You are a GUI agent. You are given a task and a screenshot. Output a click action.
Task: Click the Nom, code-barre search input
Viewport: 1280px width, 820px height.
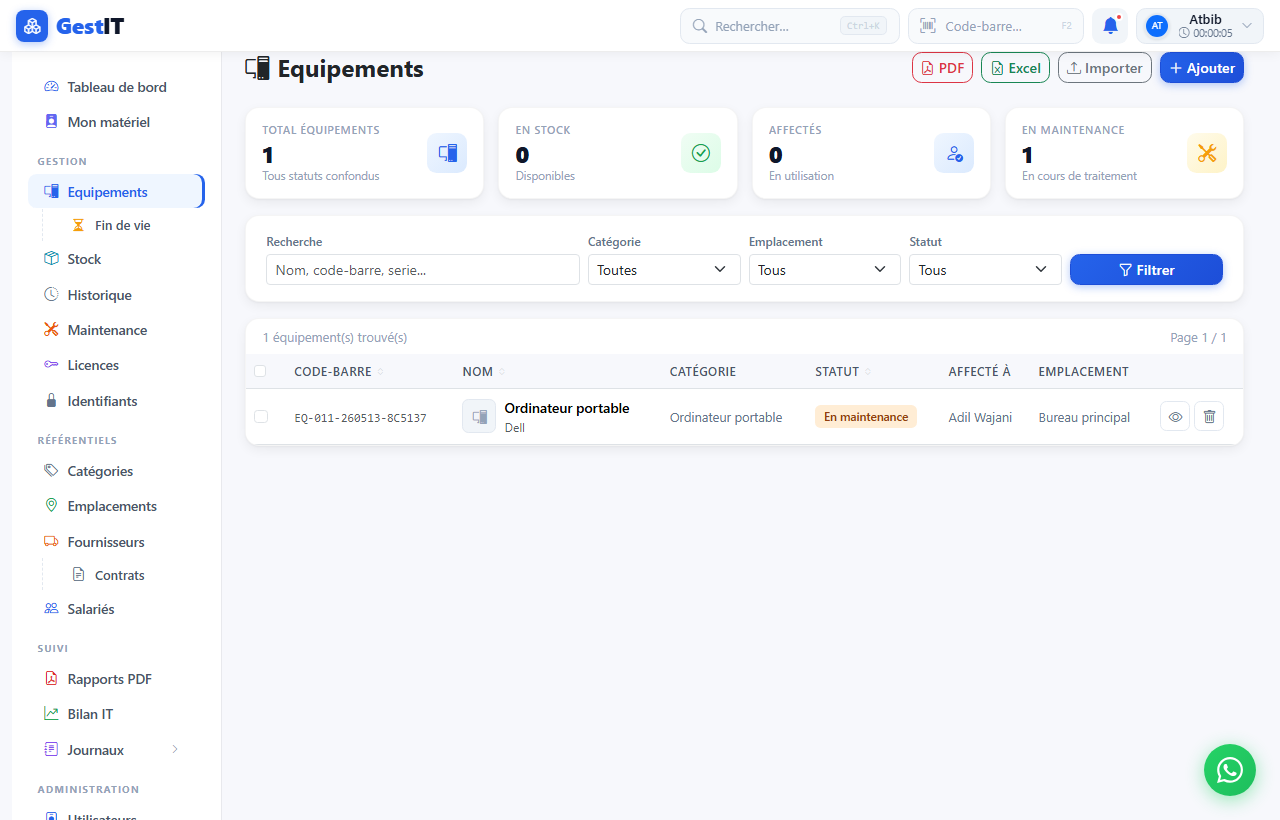tap(423, 270)
